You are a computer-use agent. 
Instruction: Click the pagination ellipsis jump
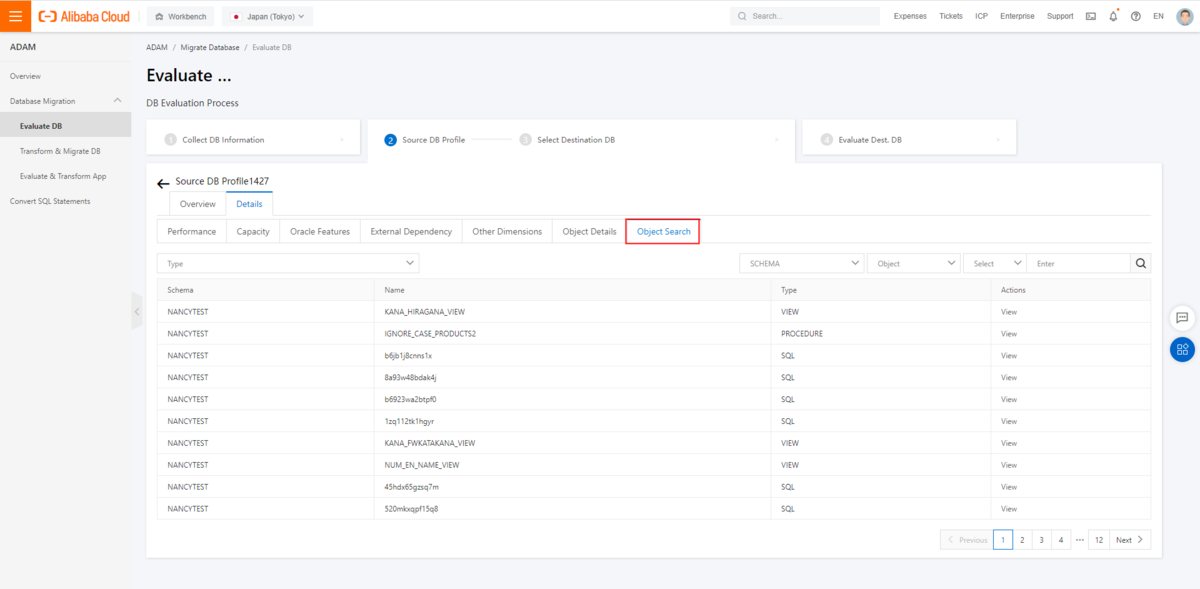coord(1080,540)
